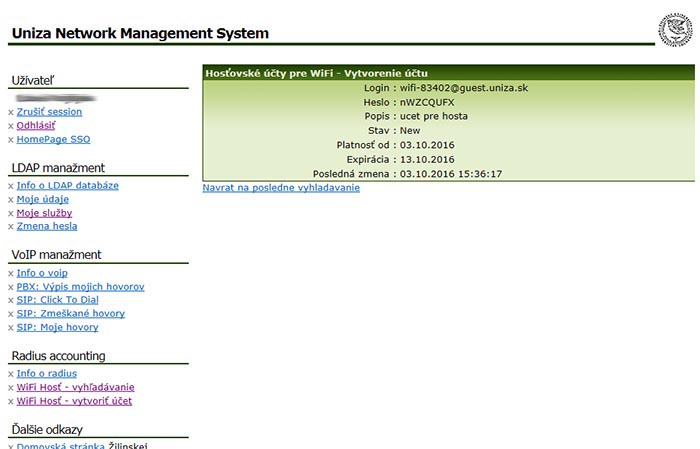Click the VoIP manažment heading

pyautogui.click(x=56, y=254)
